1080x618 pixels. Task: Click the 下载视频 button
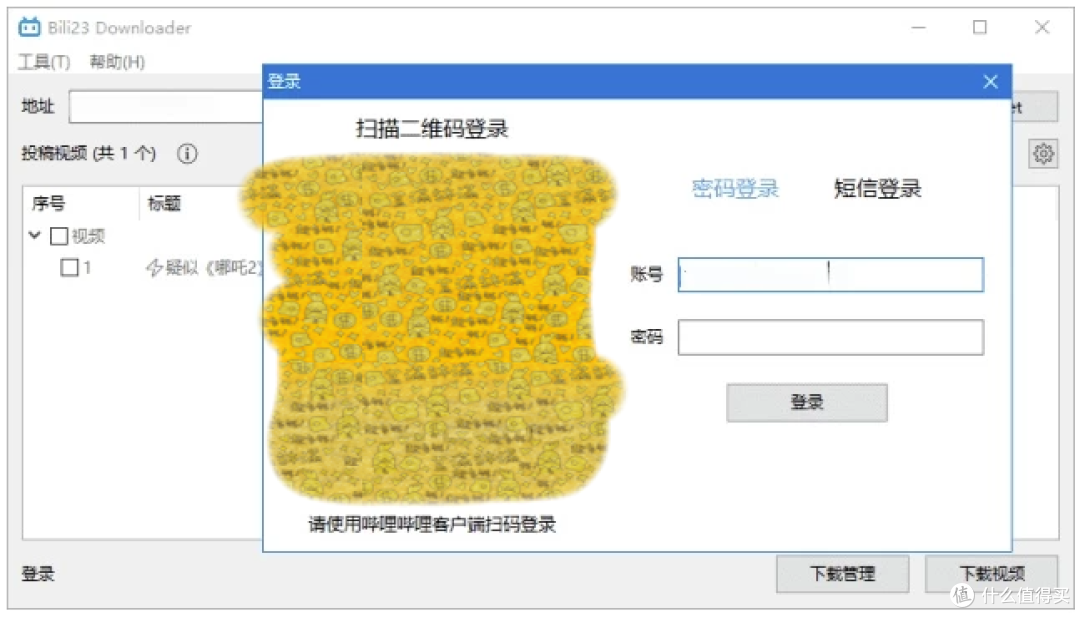click(991, 573)
